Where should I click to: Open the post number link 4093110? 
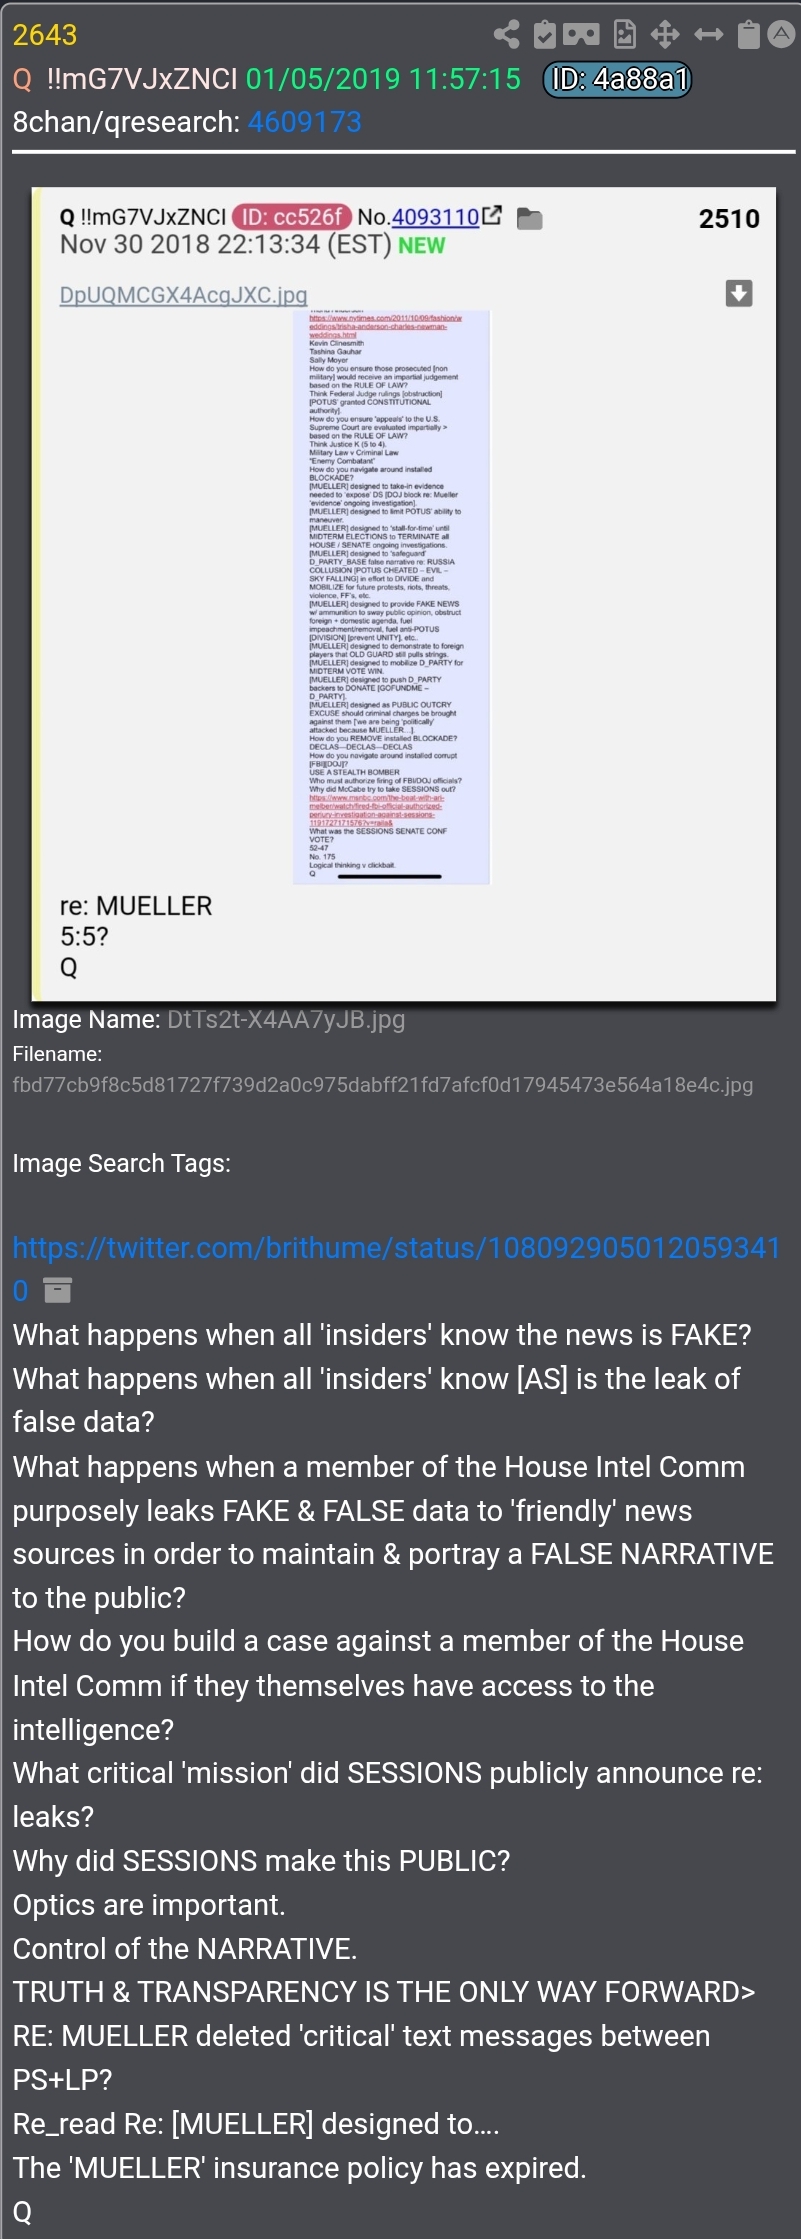[435, 217]
